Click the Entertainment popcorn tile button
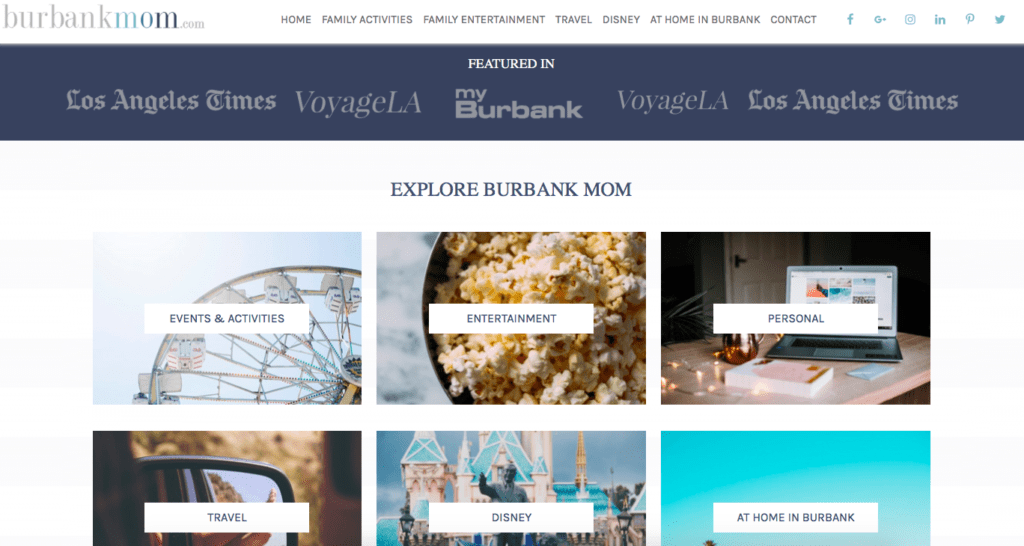 click(511, 319)
